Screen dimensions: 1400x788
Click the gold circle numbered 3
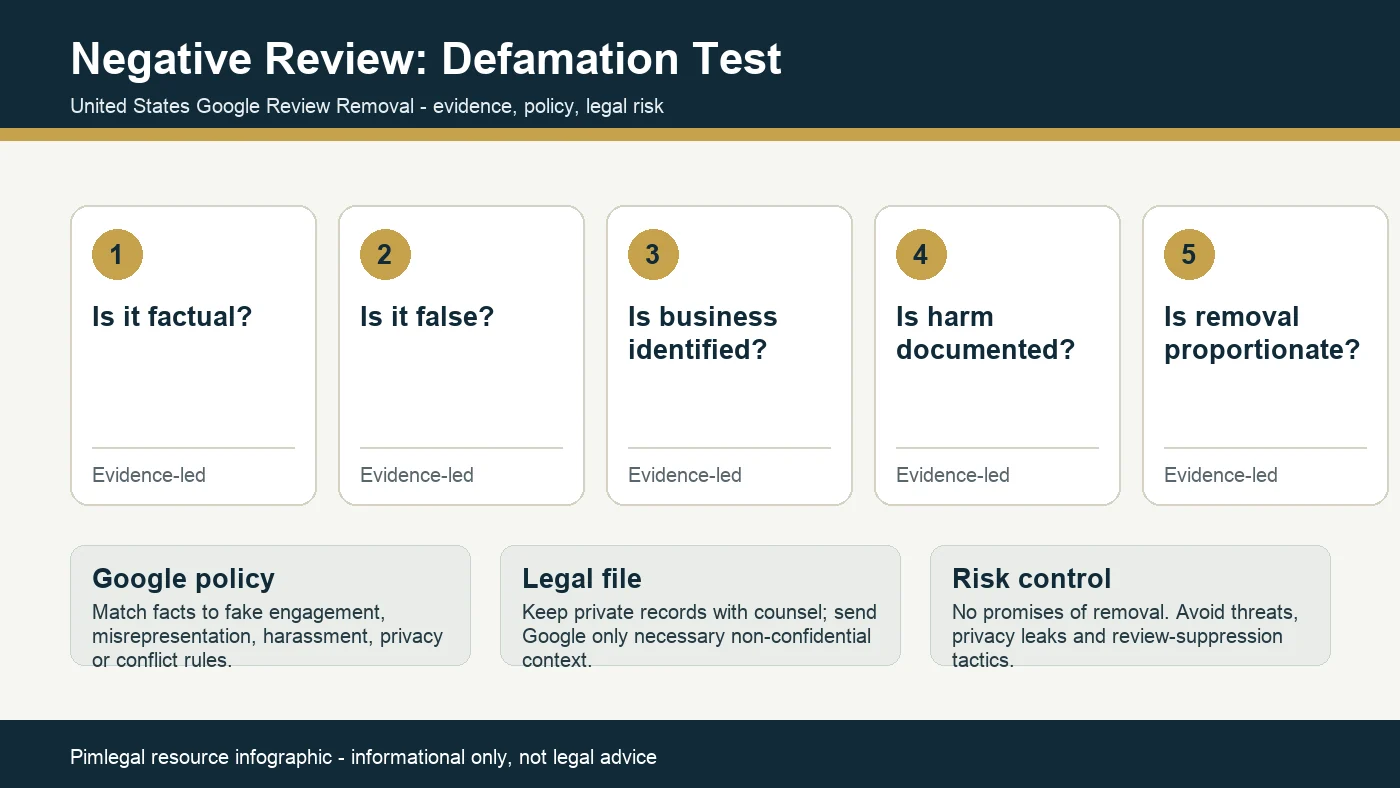tap(654, 254)
